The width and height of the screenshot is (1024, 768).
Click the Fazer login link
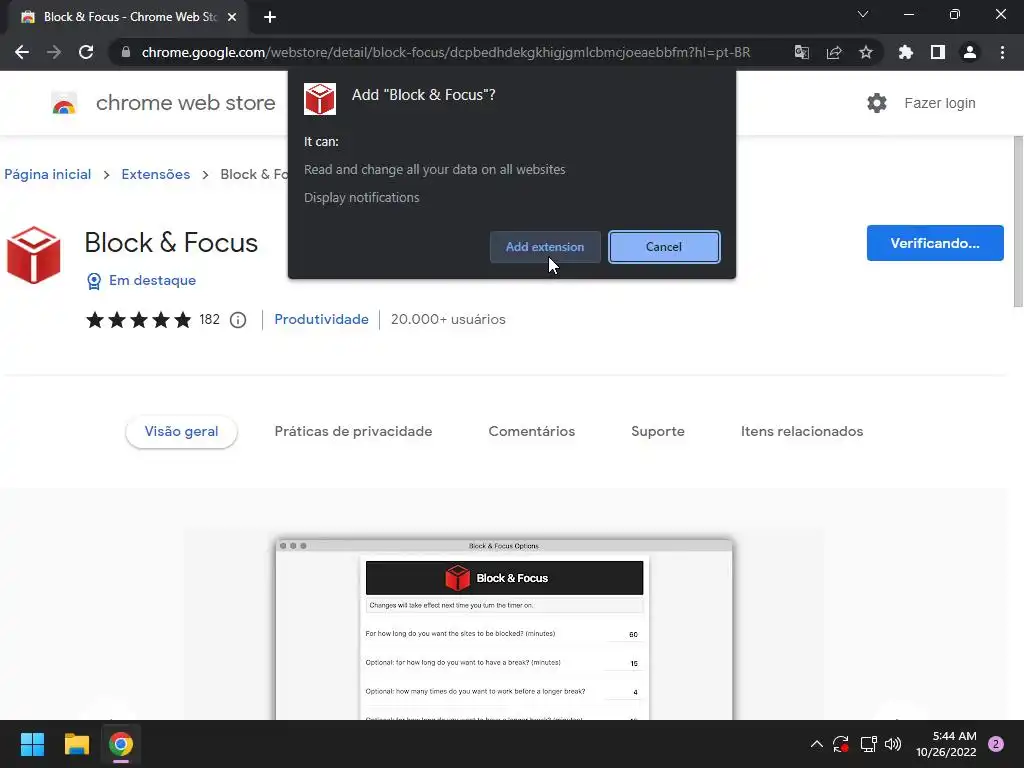940,103
